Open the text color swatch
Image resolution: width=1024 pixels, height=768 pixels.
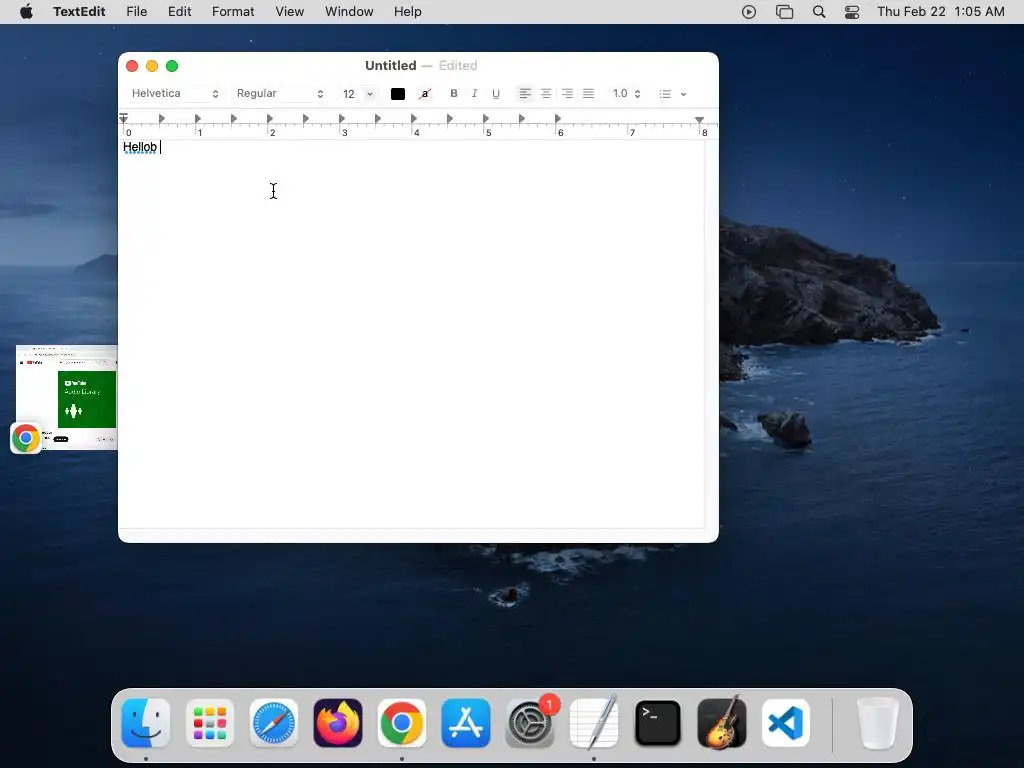[398, 94]
